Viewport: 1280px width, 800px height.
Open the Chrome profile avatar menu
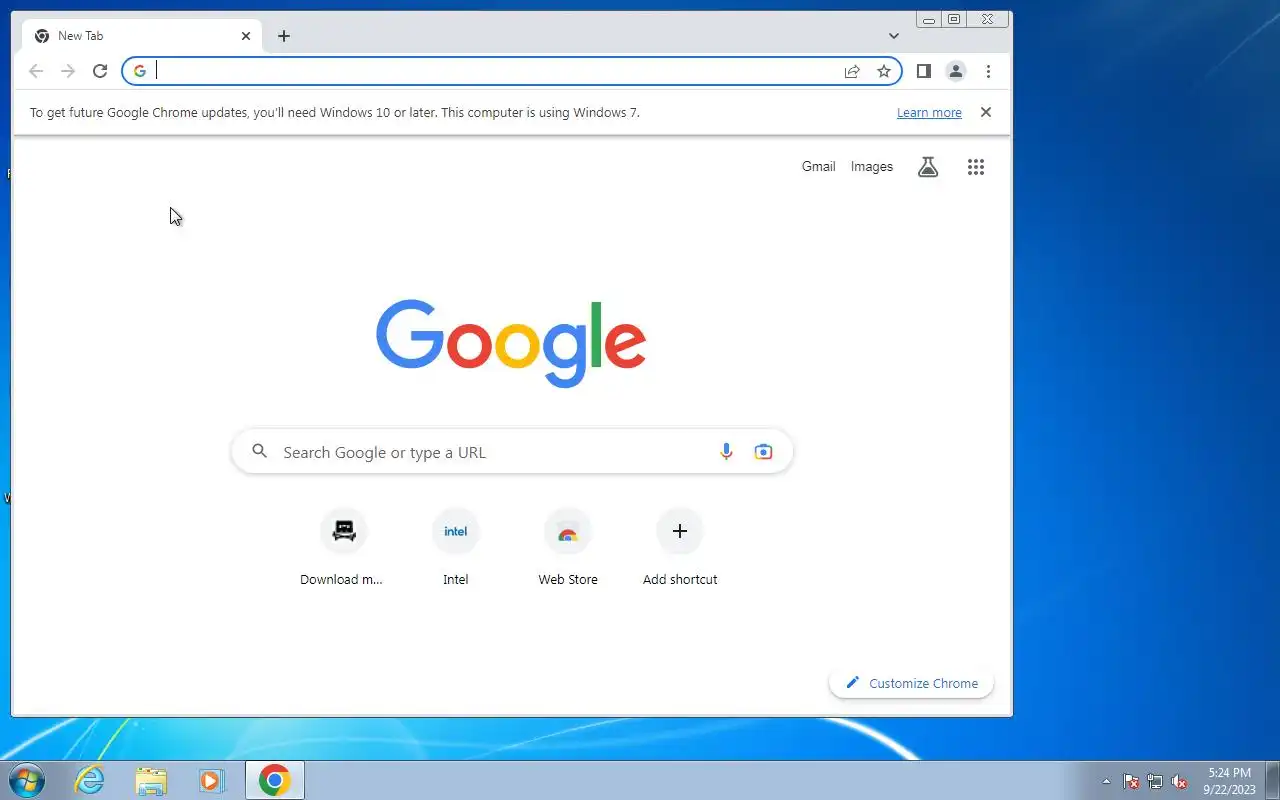[956, 71]
